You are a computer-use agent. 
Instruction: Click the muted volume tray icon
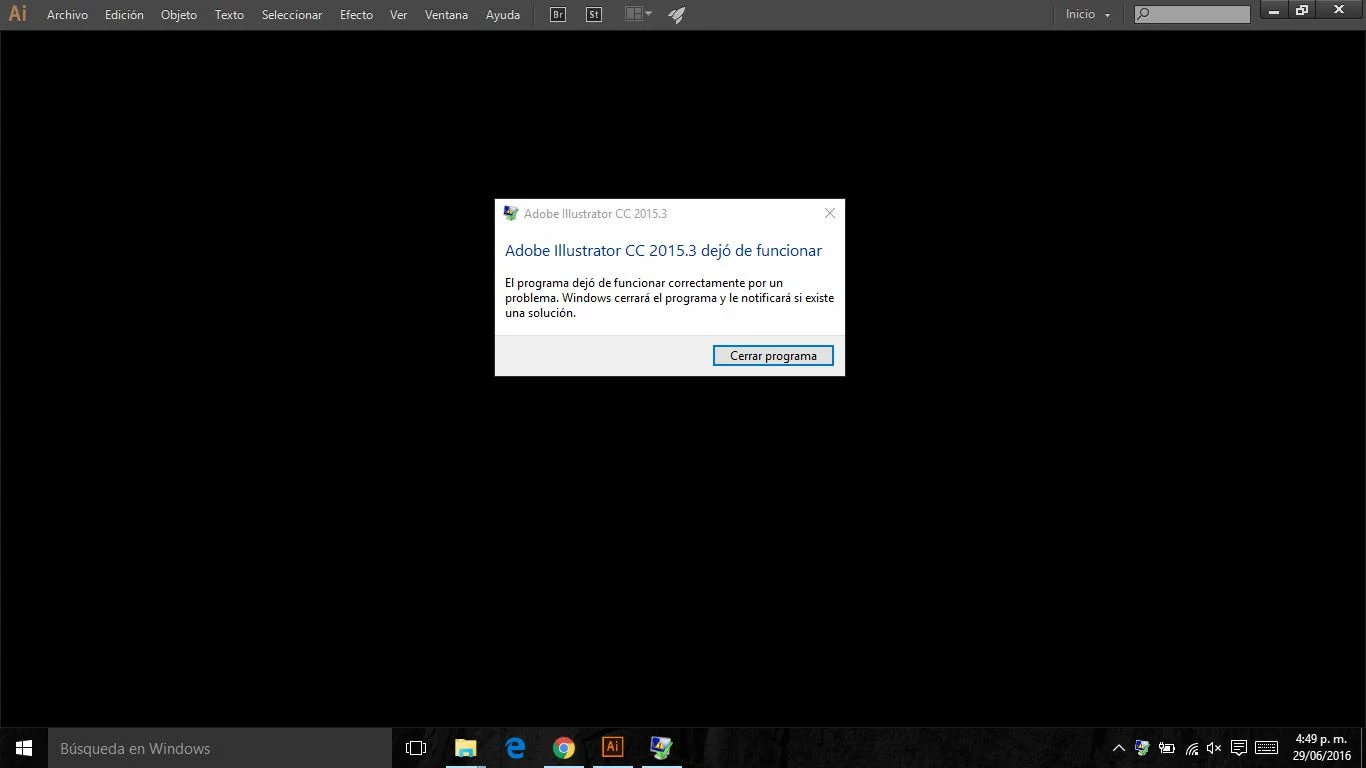pos(1214,748)
